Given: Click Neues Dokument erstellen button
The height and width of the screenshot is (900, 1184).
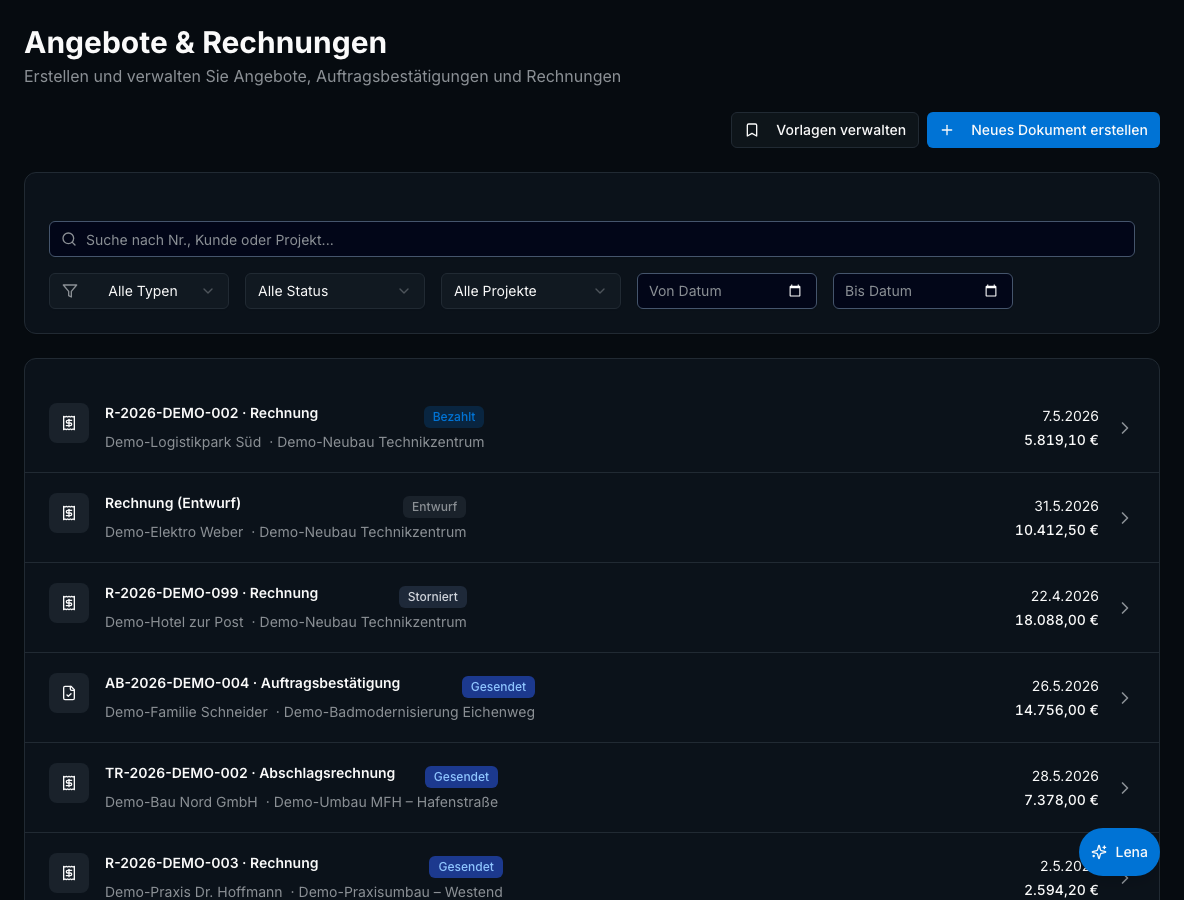Looking at the screenshot, I should (1043, 130).
